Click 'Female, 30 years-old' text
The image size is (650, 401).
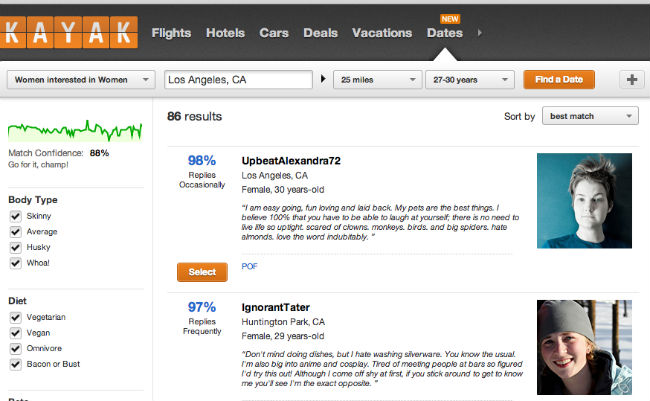(283, 190)
